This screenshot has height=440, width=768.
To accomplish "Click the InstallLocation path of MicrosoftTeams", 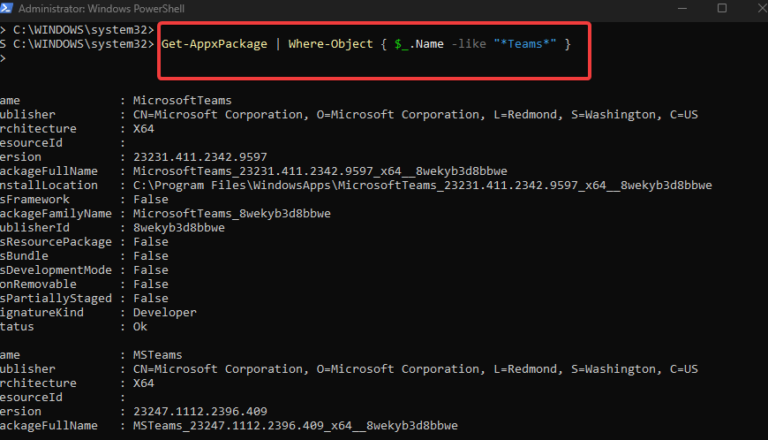I will (x=422, y=186).
